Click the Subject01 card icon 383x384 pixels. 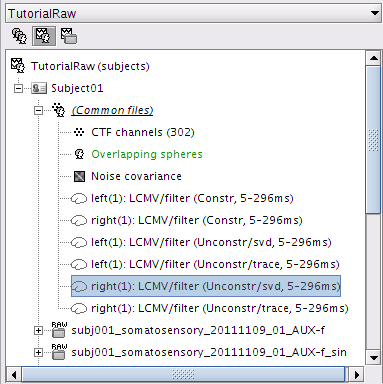[39, 88]
